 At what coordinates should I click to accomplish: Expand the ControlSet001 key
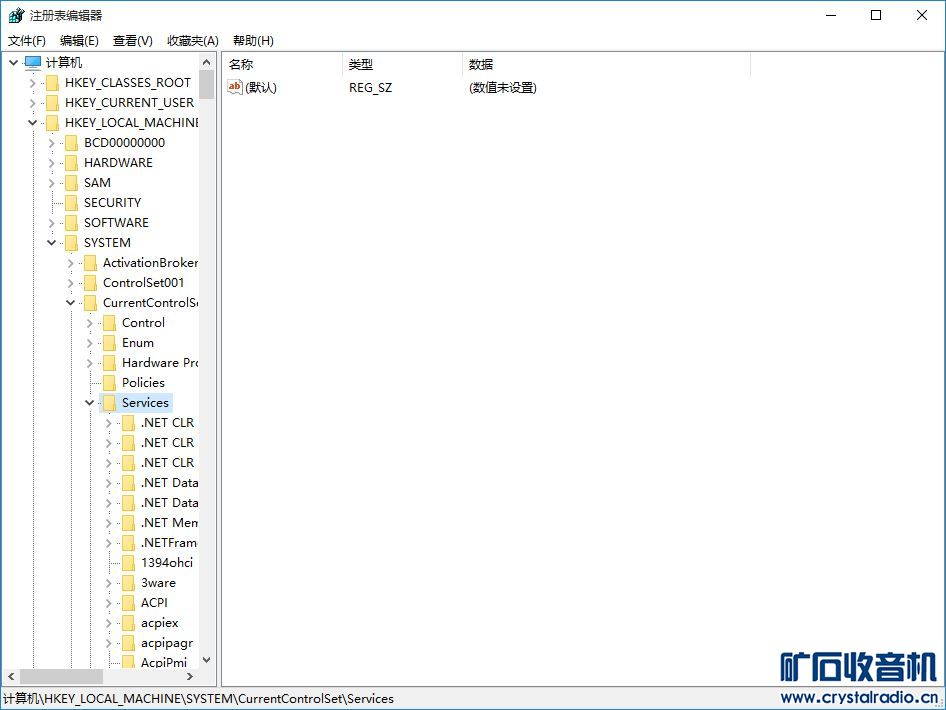tap(71, 283)
